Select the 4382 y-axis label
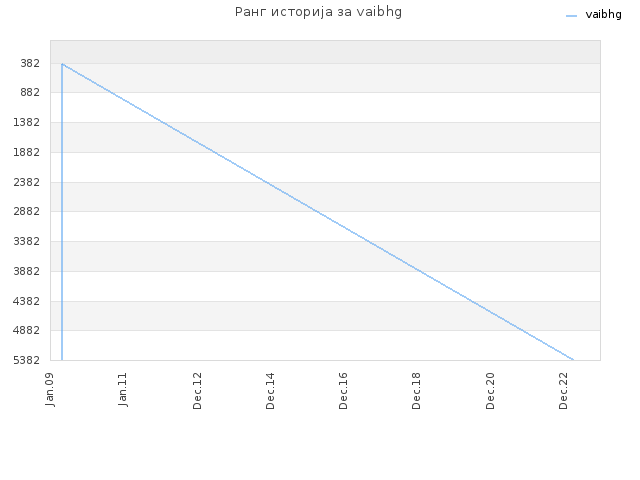 [x=27, y=301]
